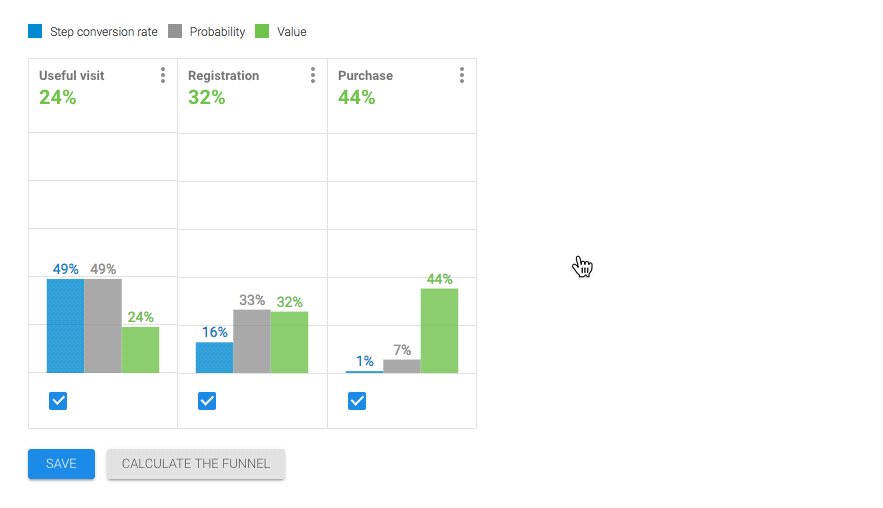Click CALCULATE THE FUNNEL button

[196, 464]
